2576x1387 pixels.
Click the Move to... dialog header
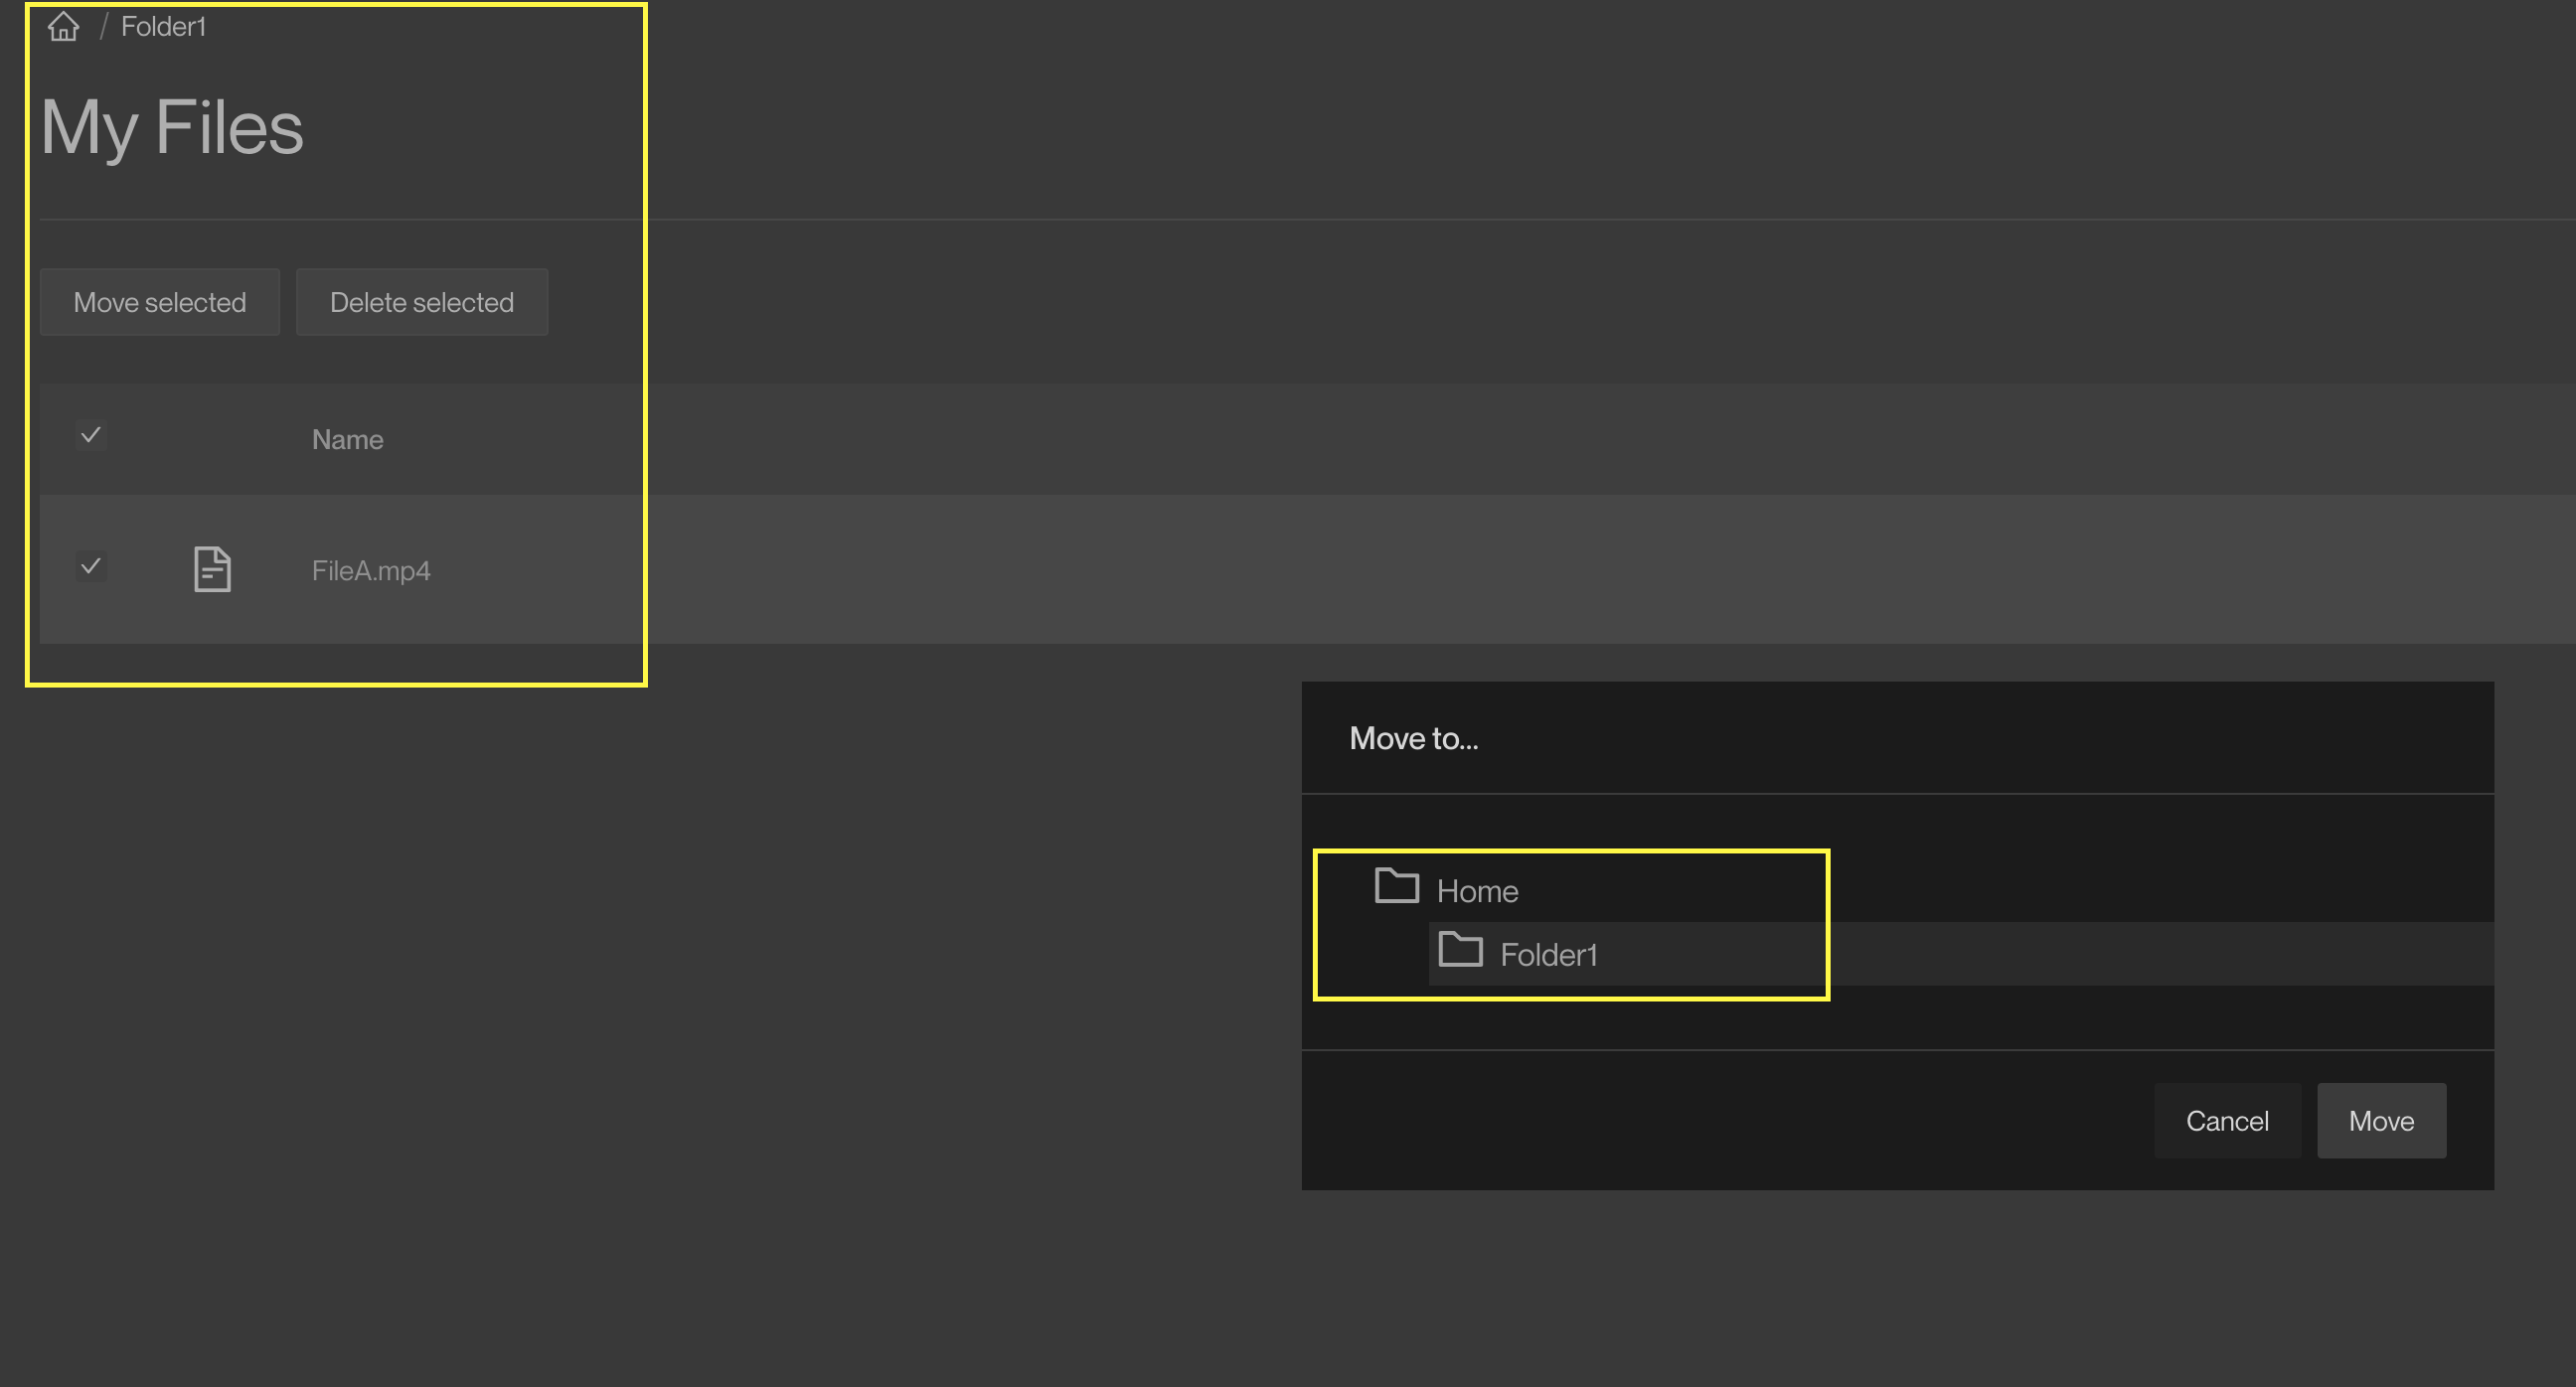[x=1413, y=738]
